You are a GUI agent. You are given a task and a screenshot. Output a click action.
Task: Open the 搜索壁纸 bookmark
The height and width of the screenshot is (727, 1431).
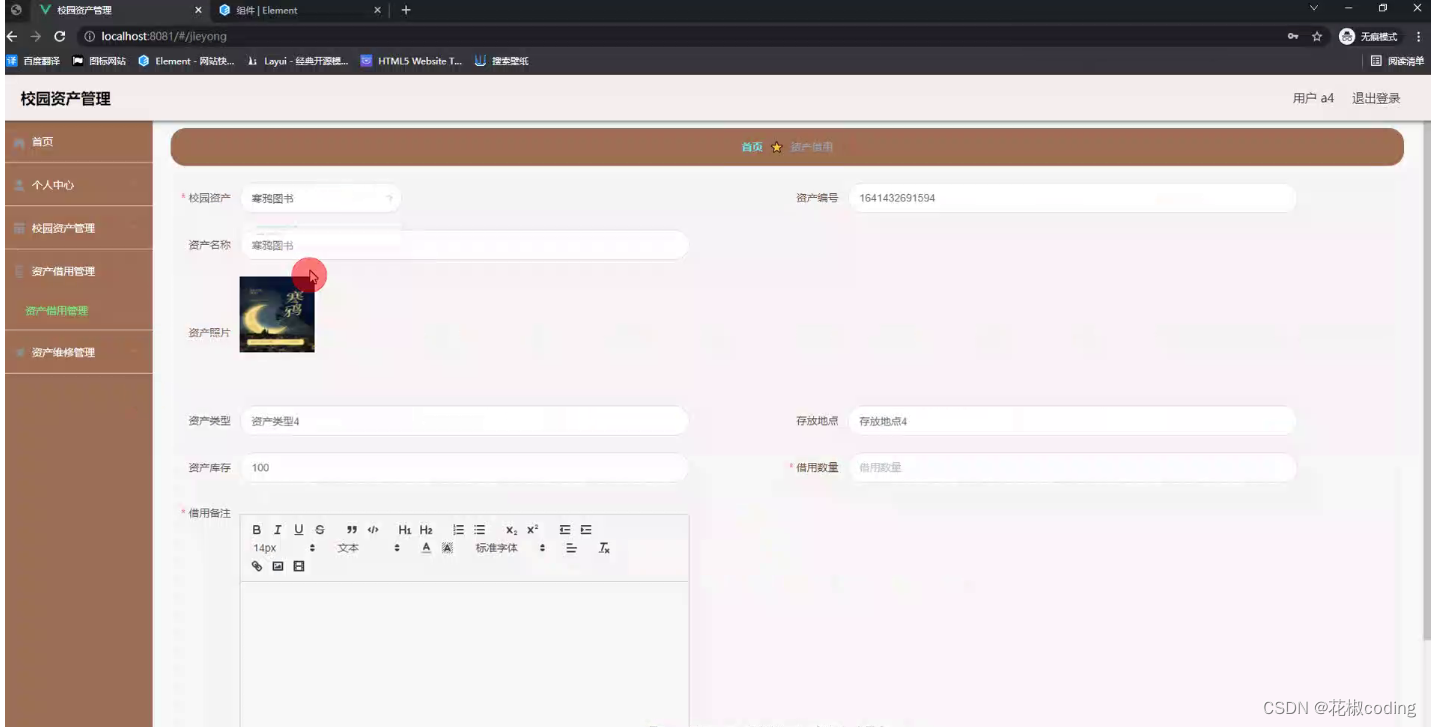coord(502,61)
